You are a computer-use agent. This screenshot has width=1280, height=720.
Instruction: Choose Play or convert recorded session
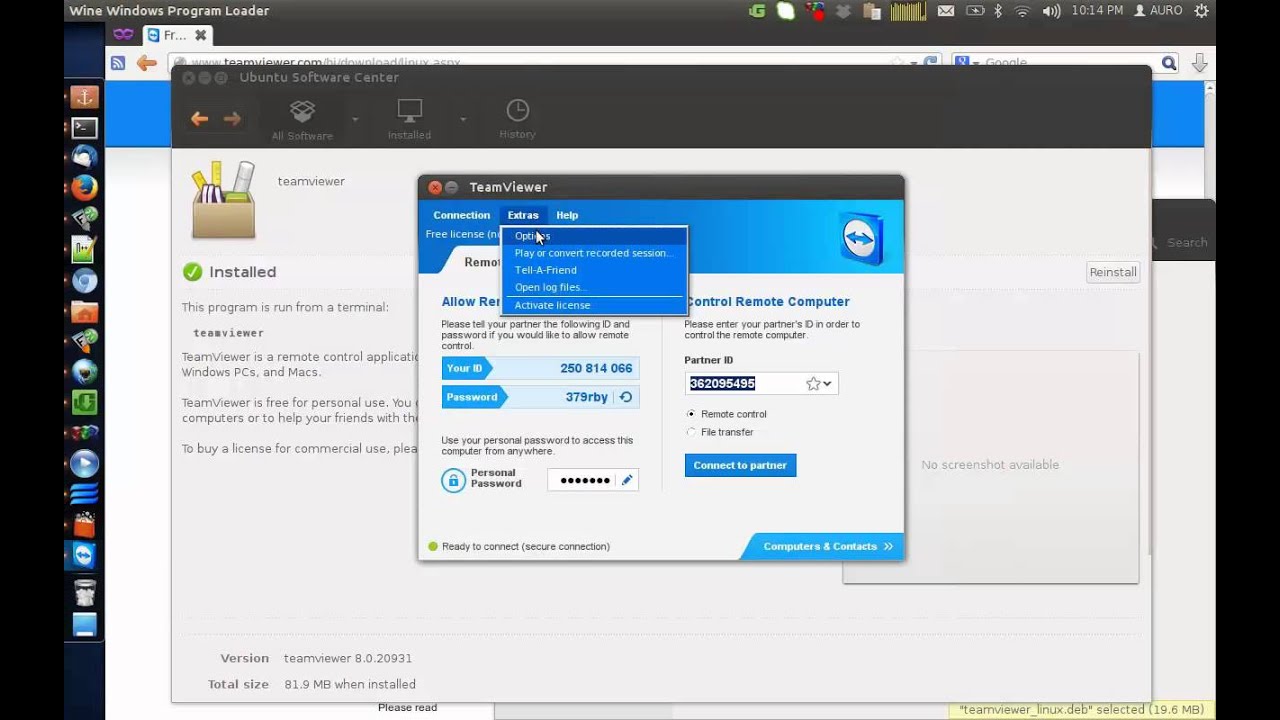pyautogui.click(x=594, y=253)
